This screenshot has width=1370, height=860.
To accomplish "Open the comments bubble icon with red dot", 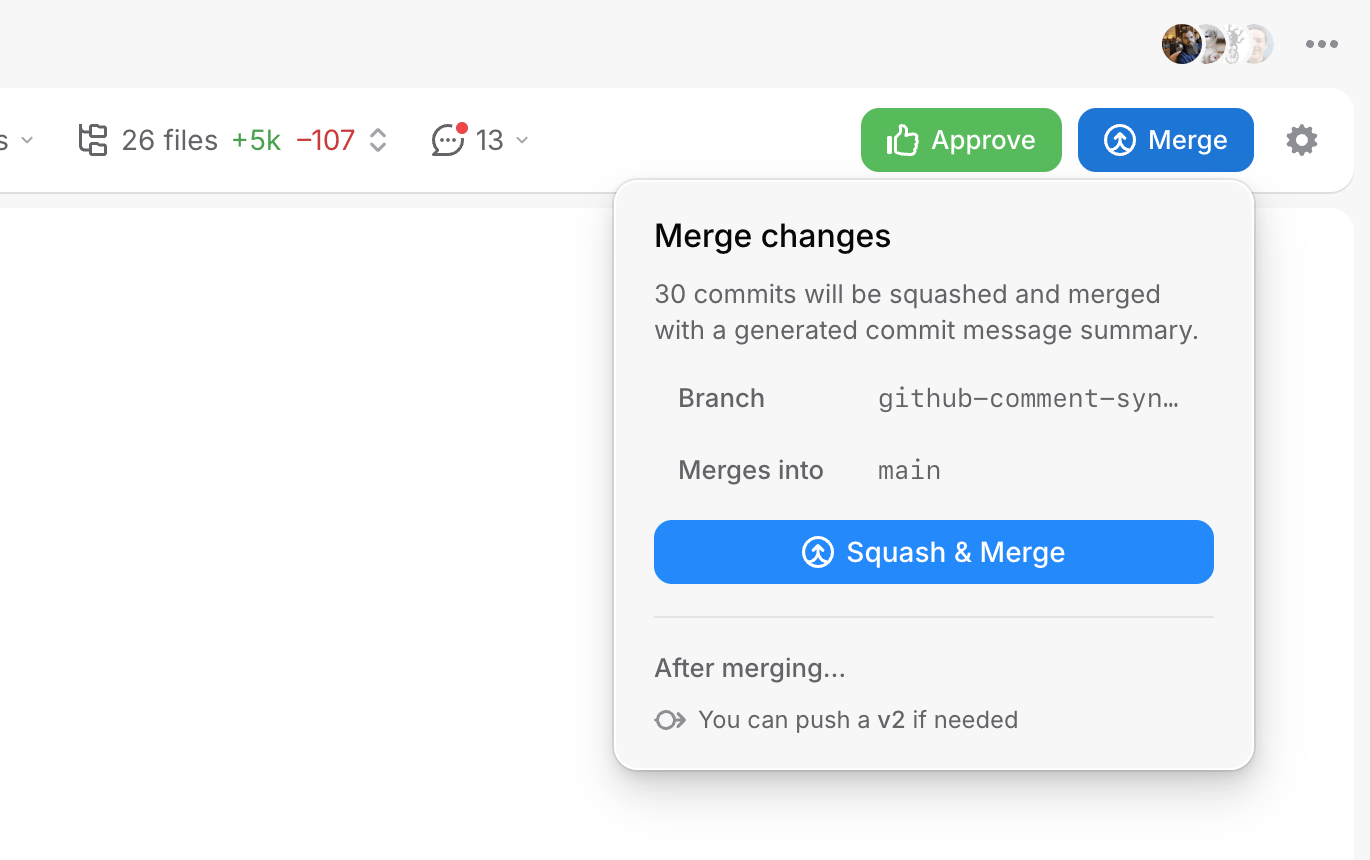I will (448, 140).
